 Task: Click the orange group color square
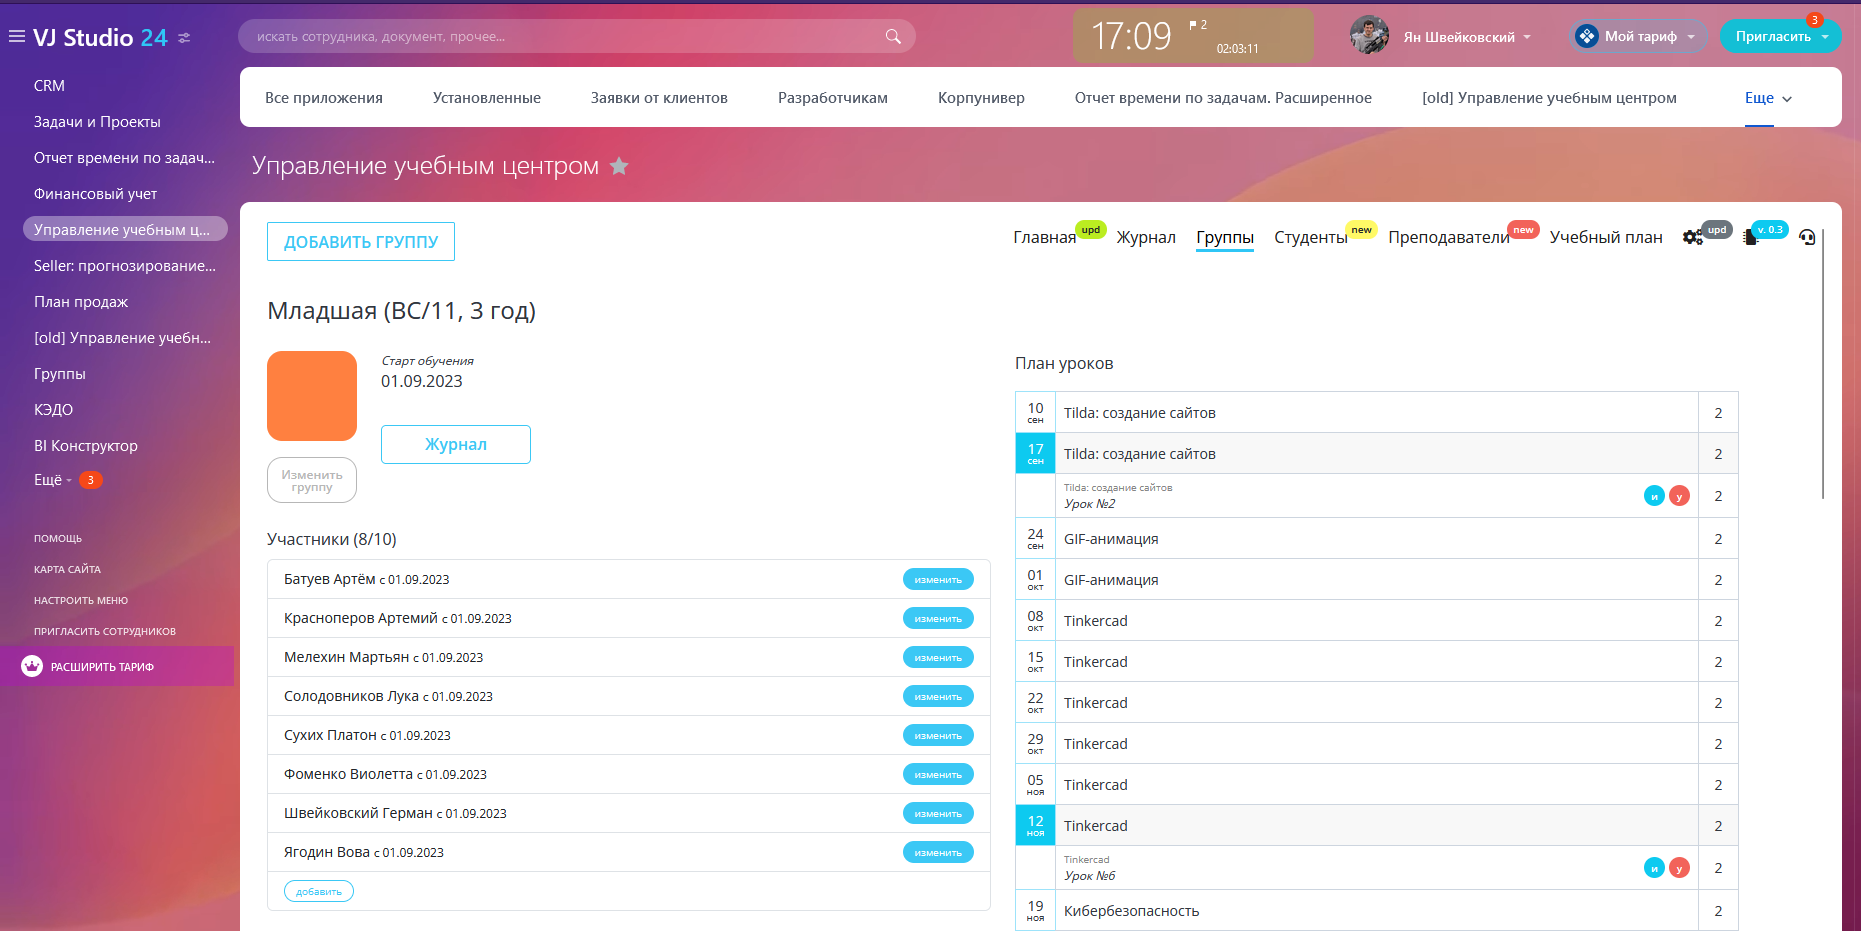click(x=312, y=396)
